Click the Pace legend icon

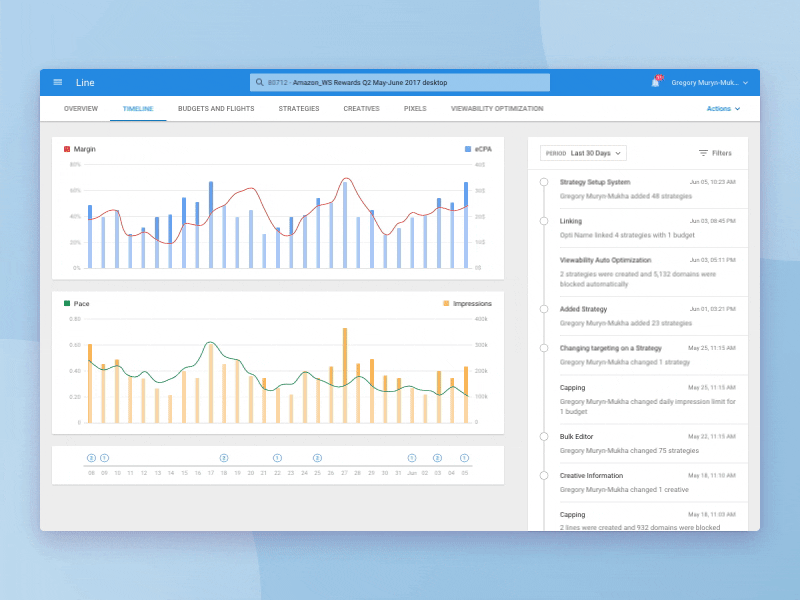coord(67,302)
